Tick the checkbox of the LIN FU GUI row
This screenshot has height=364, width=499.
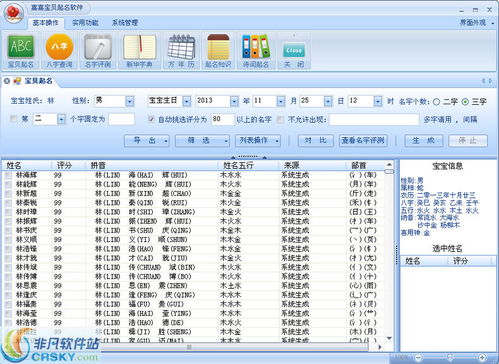(8, 304)
